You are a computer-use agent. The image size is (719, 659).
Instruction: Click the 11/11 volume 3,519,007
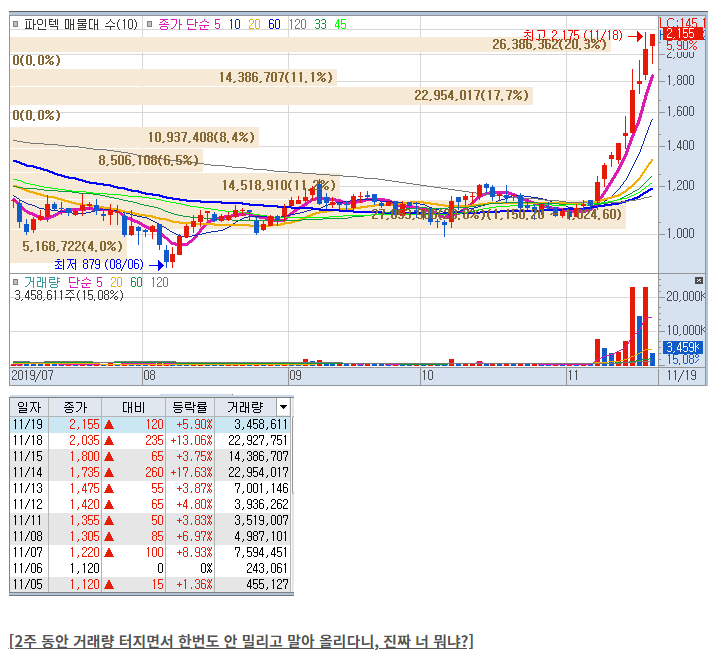tap(261, 521)
